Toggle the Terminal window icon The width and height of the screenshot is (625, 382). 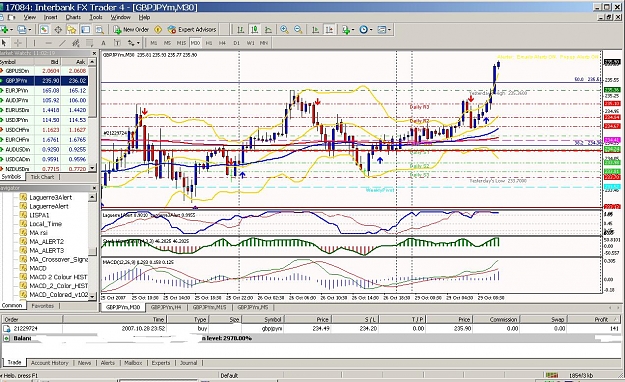tap(85, 30)
